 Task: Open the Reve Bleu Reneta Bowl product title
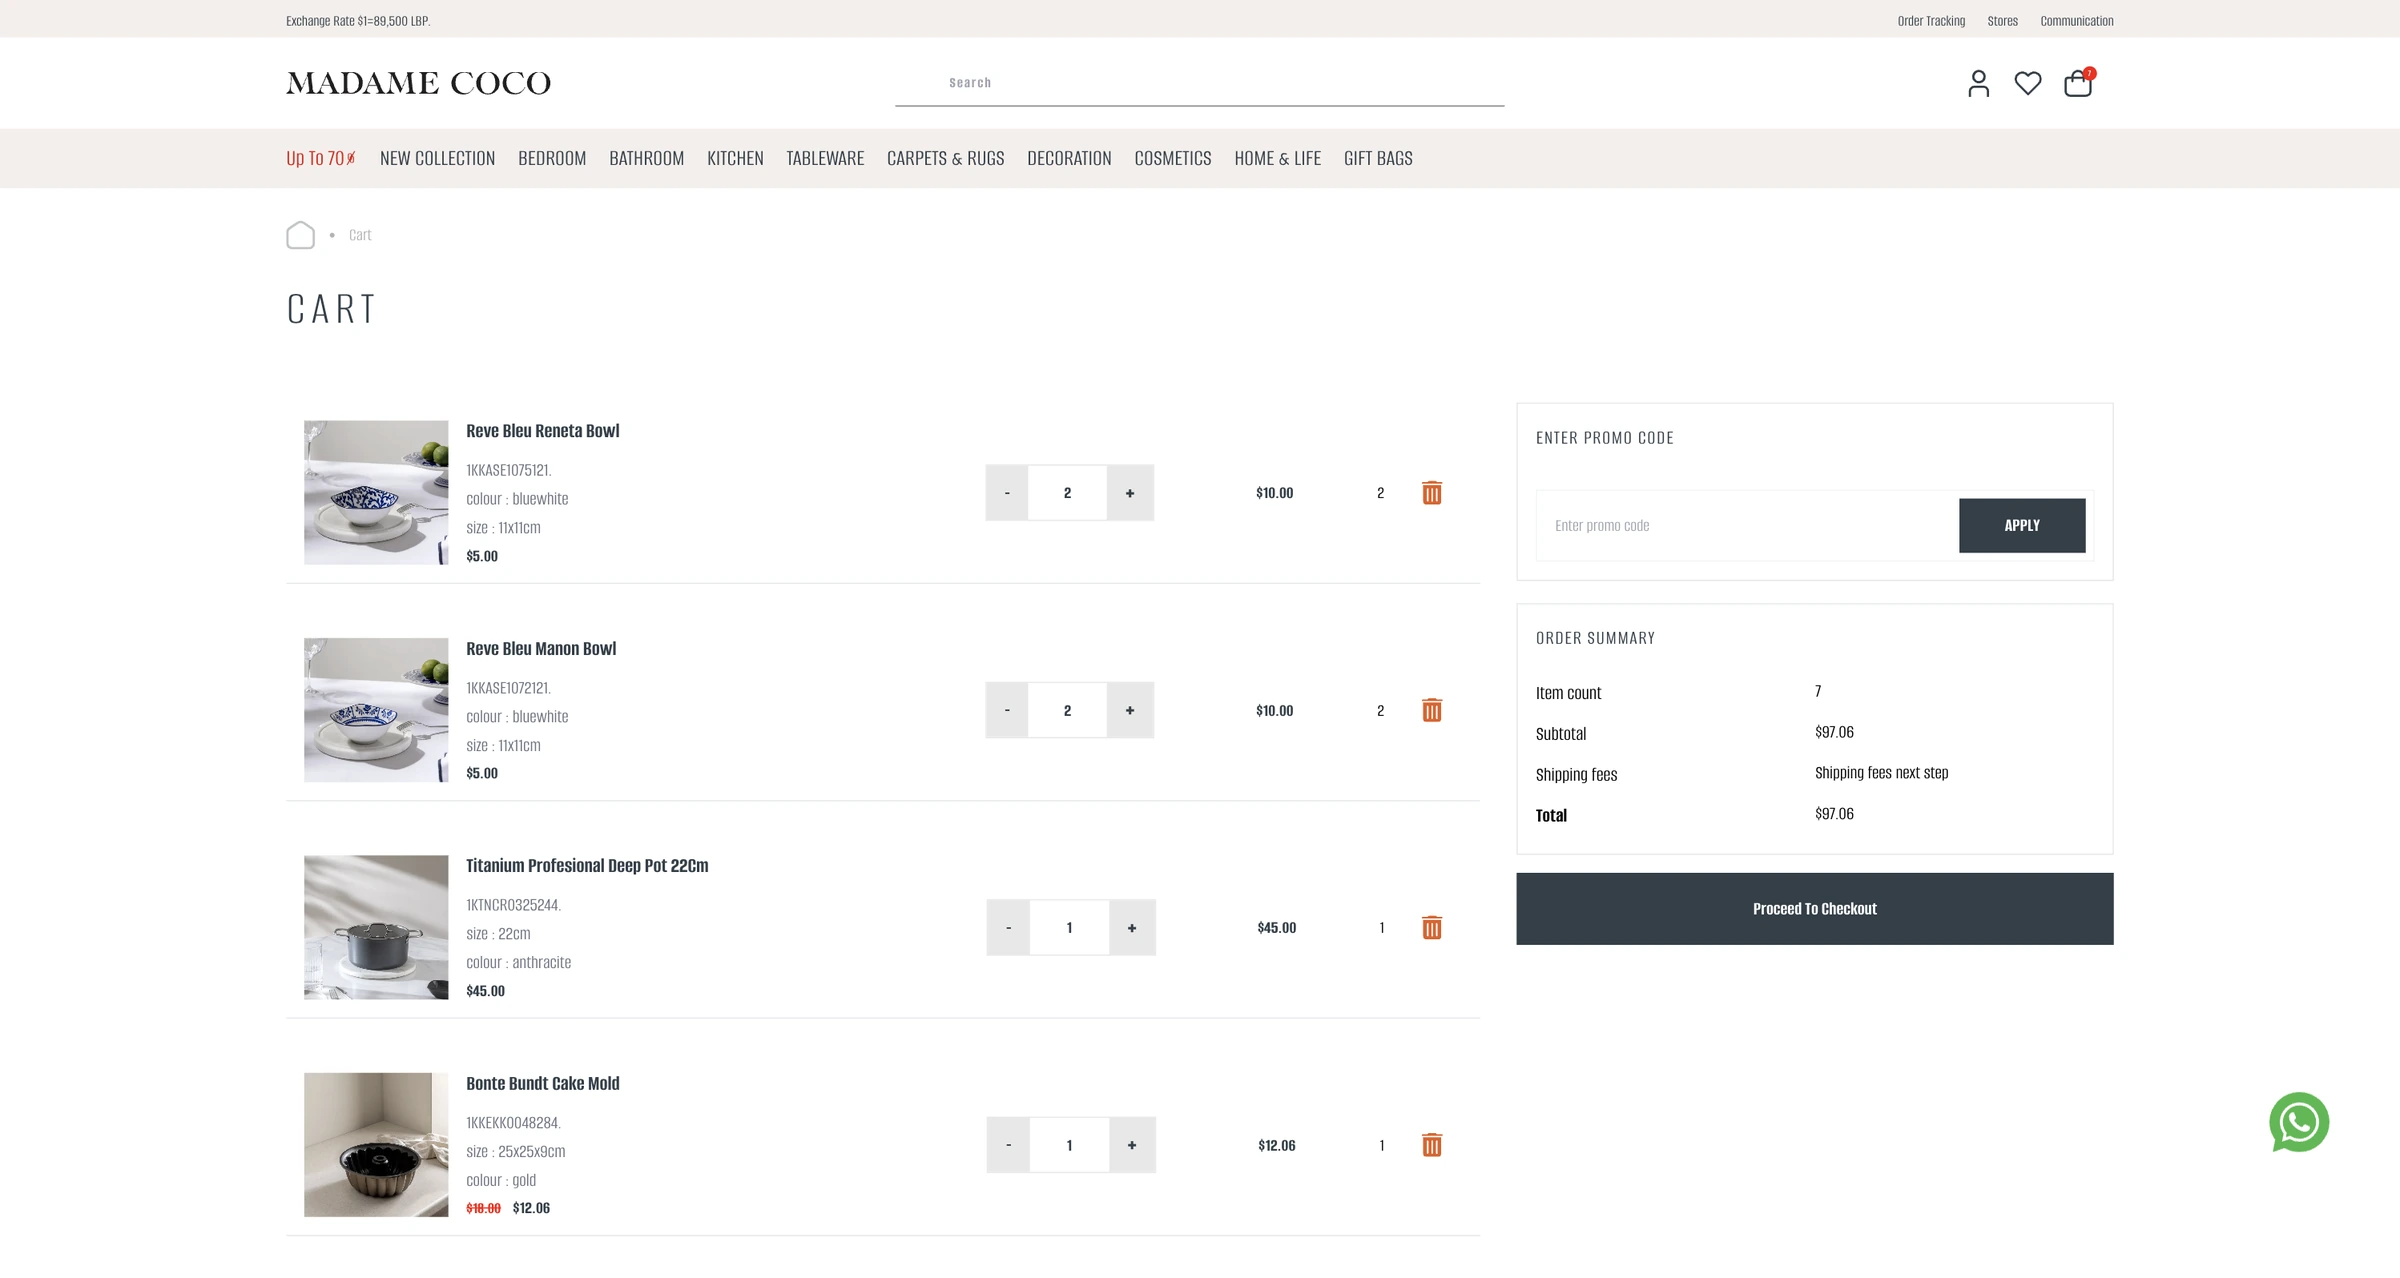pos(542,431)
